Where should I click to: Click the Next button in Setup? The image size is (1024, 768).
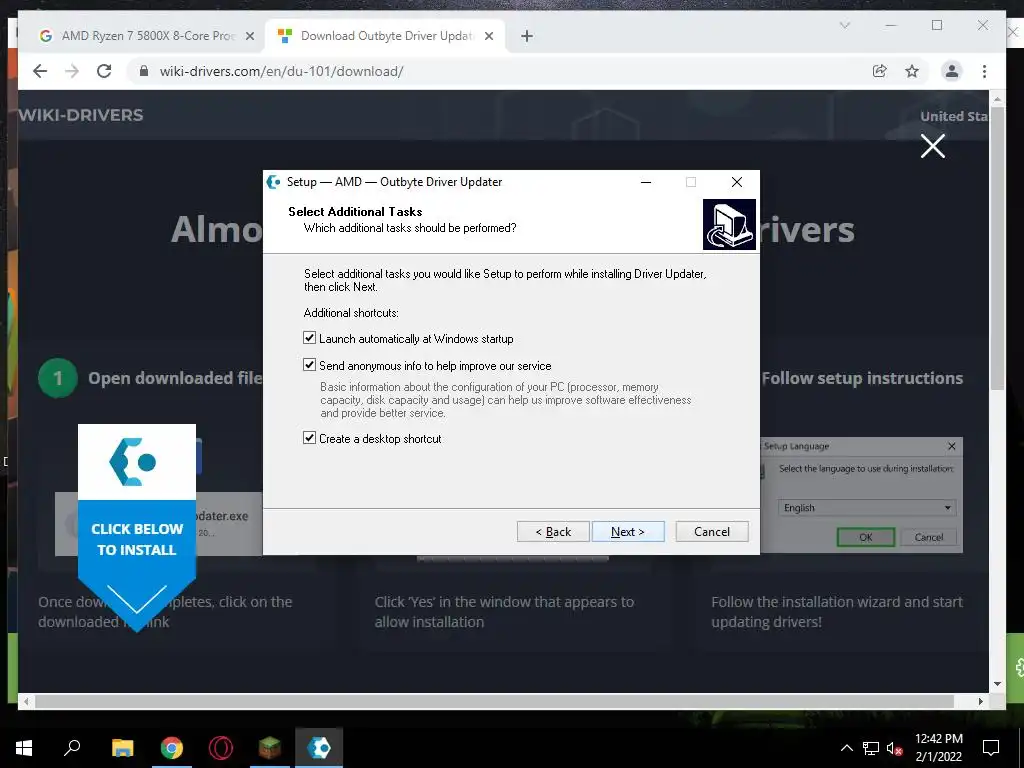tap(628, 532)
